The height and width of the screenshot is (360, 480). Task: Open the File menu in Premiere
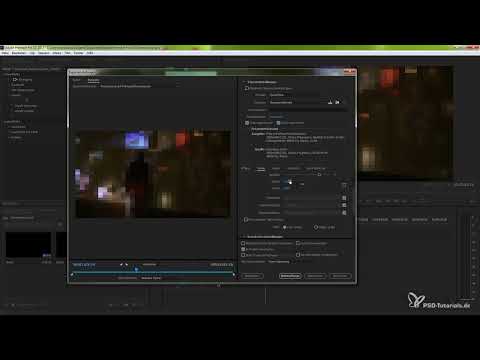click(x=5, y=53)
